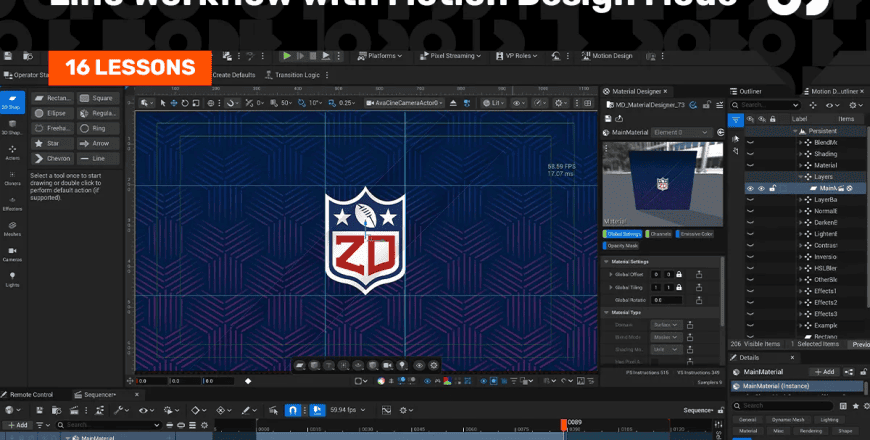This screenshot has width=870, height=440.
Task: Toggle visibility eye on MainMaterial outliner row
Action: [x=750, y=189]
